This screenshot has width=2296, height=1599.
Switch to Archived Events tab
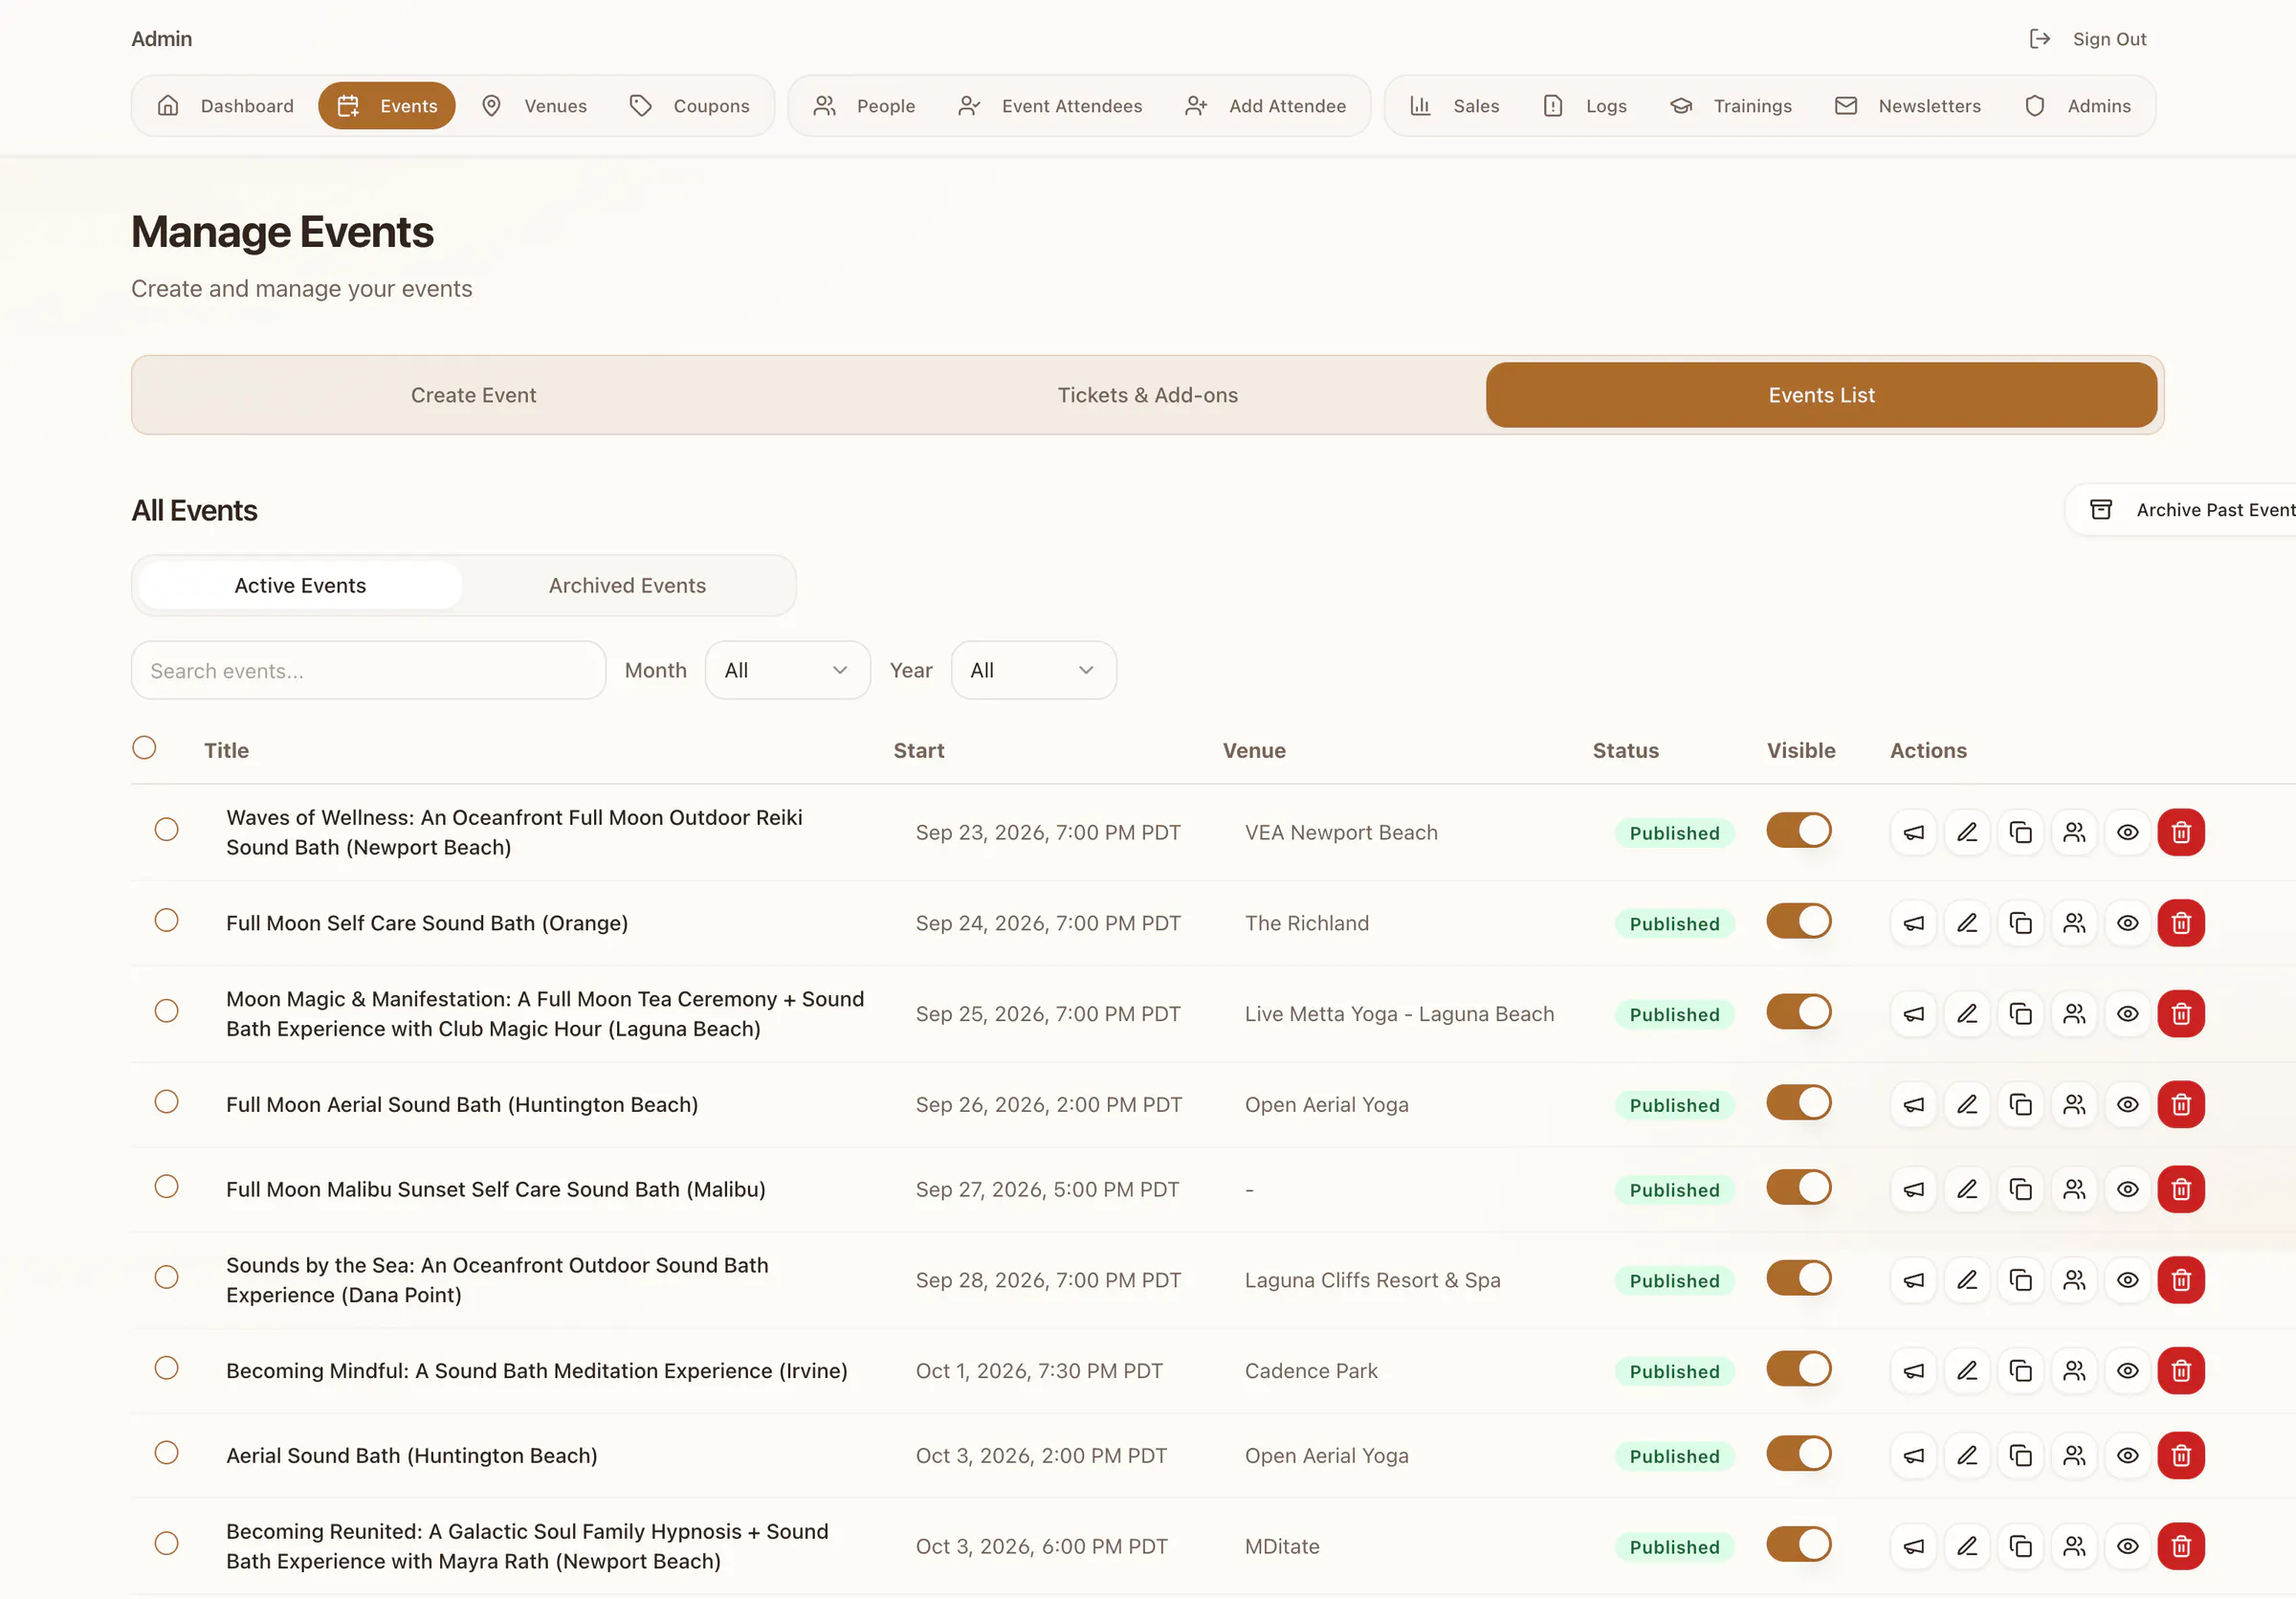tap(627, 586)
